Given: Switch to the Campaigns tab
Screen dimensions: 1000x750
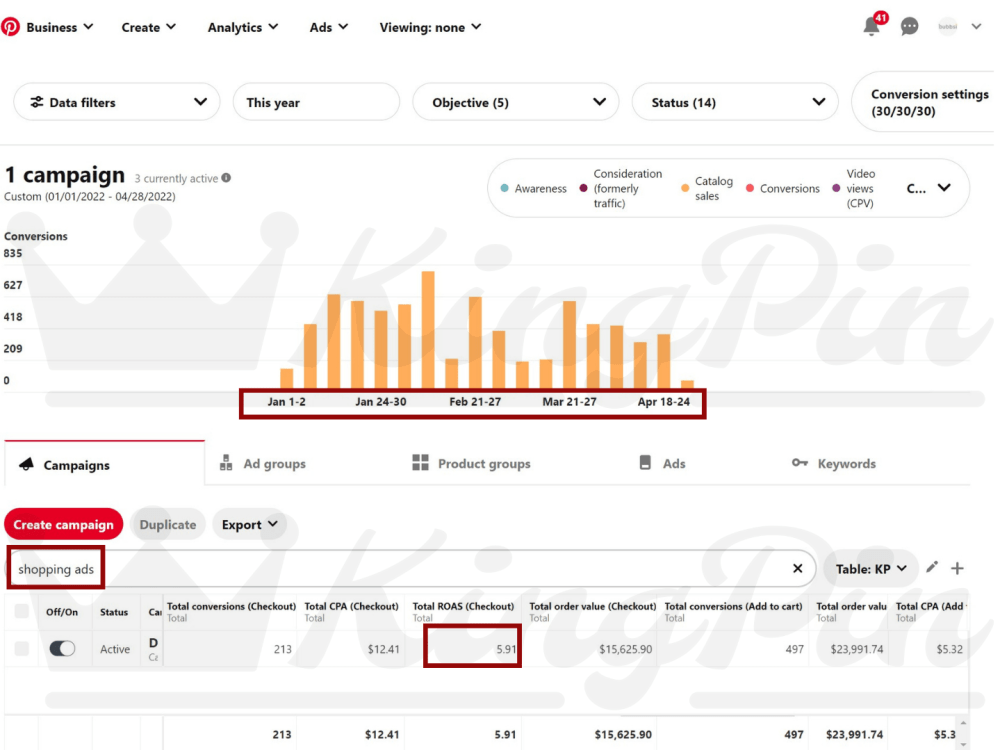Looking at the screenshot, I should click(x=105, y=464).
